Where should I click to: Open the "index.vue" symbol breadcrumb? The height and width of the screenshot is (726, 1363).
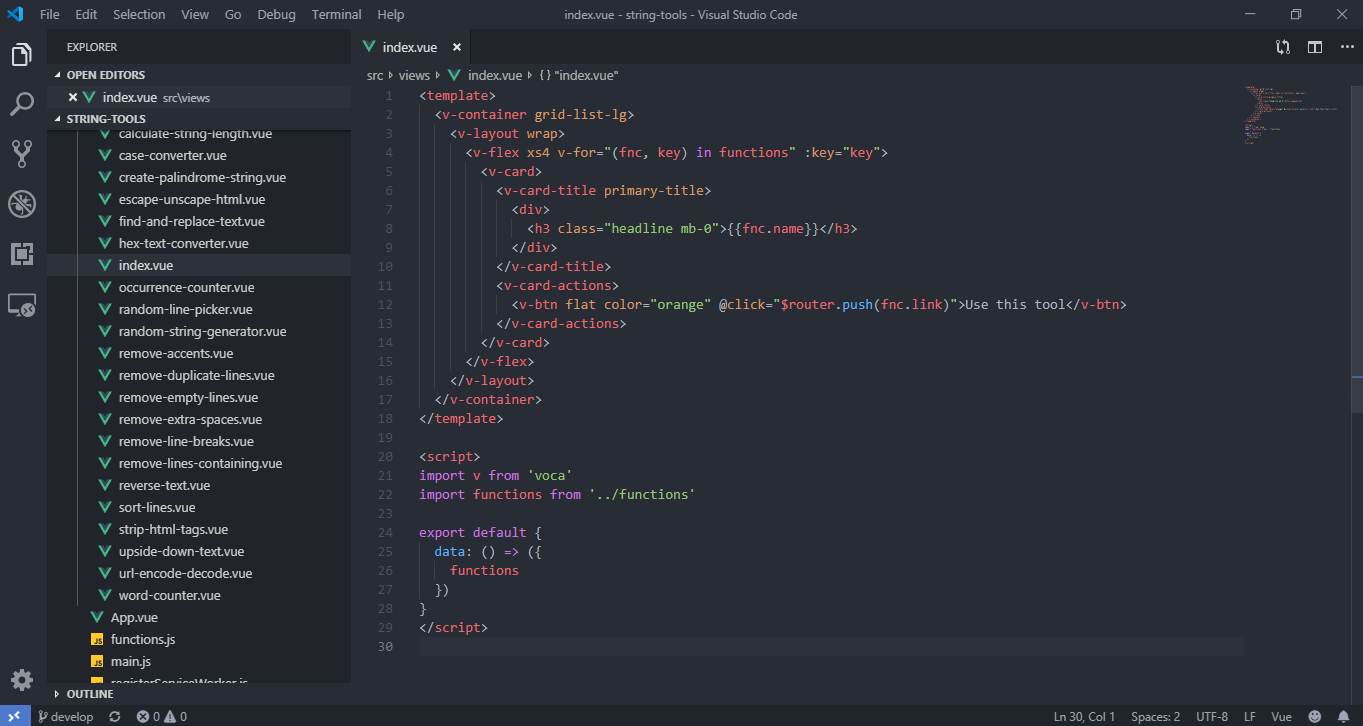pyautogui.click(x=579, y=75)
